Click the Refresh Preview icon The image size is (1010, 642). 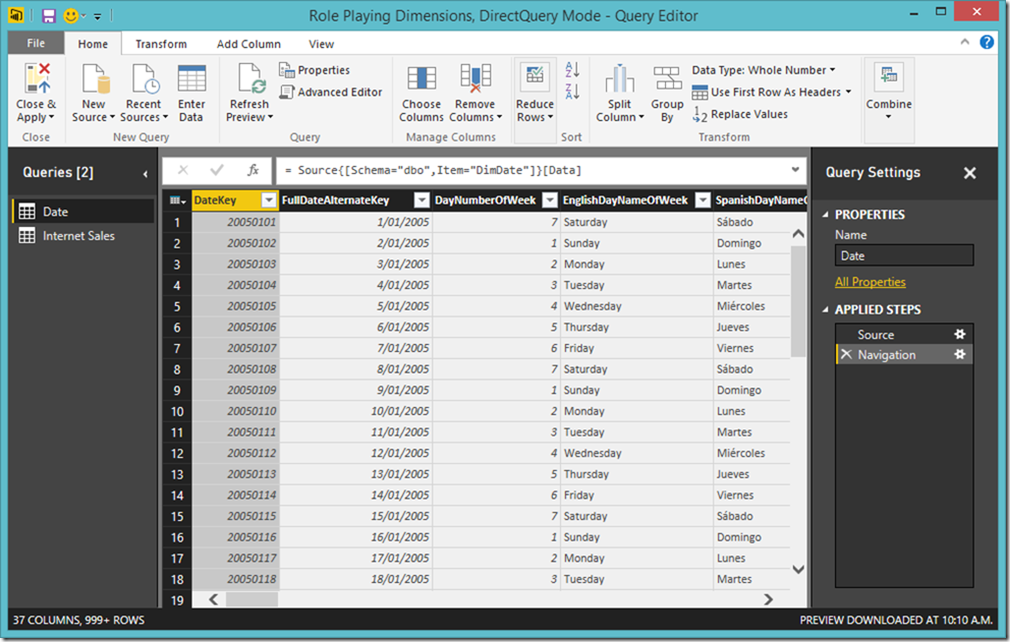tap(251, 79)
